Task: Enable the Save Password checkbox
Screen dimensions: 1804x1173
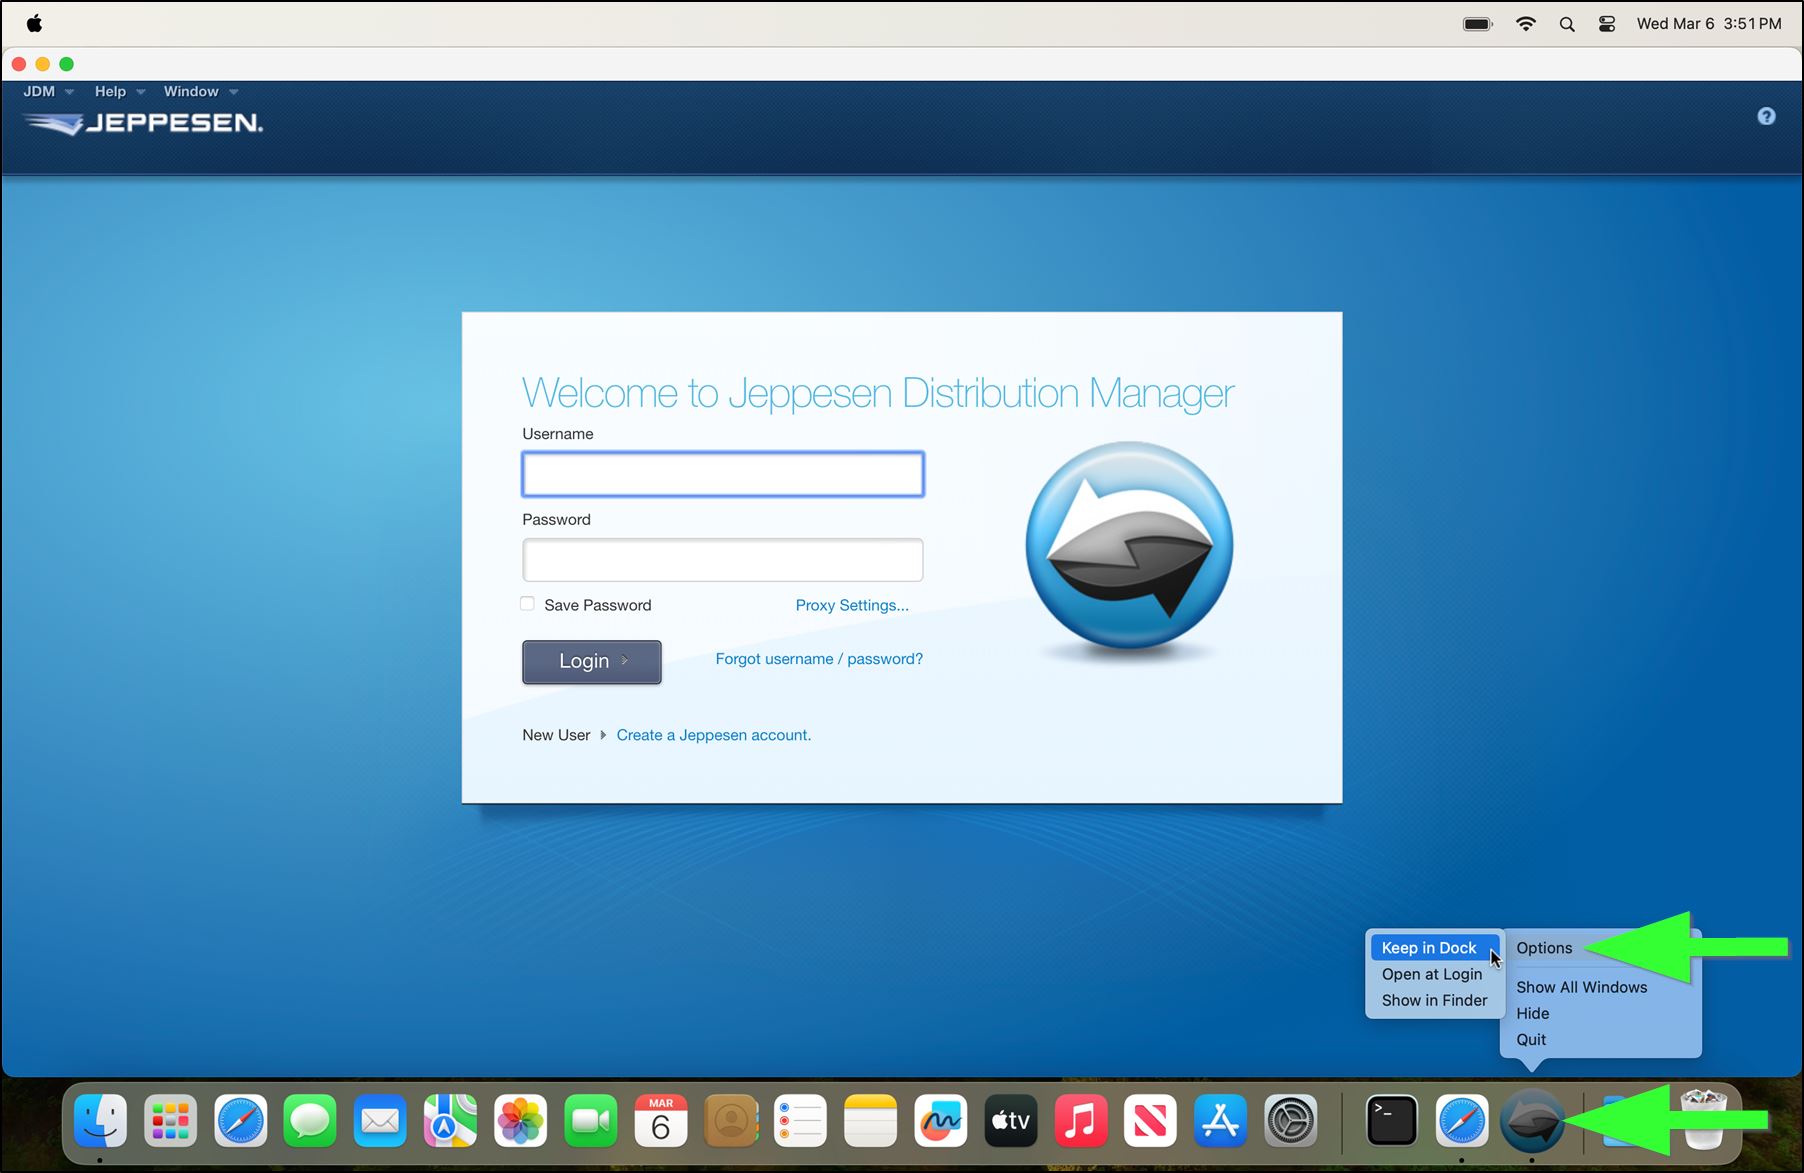Action: coord(527,604)
